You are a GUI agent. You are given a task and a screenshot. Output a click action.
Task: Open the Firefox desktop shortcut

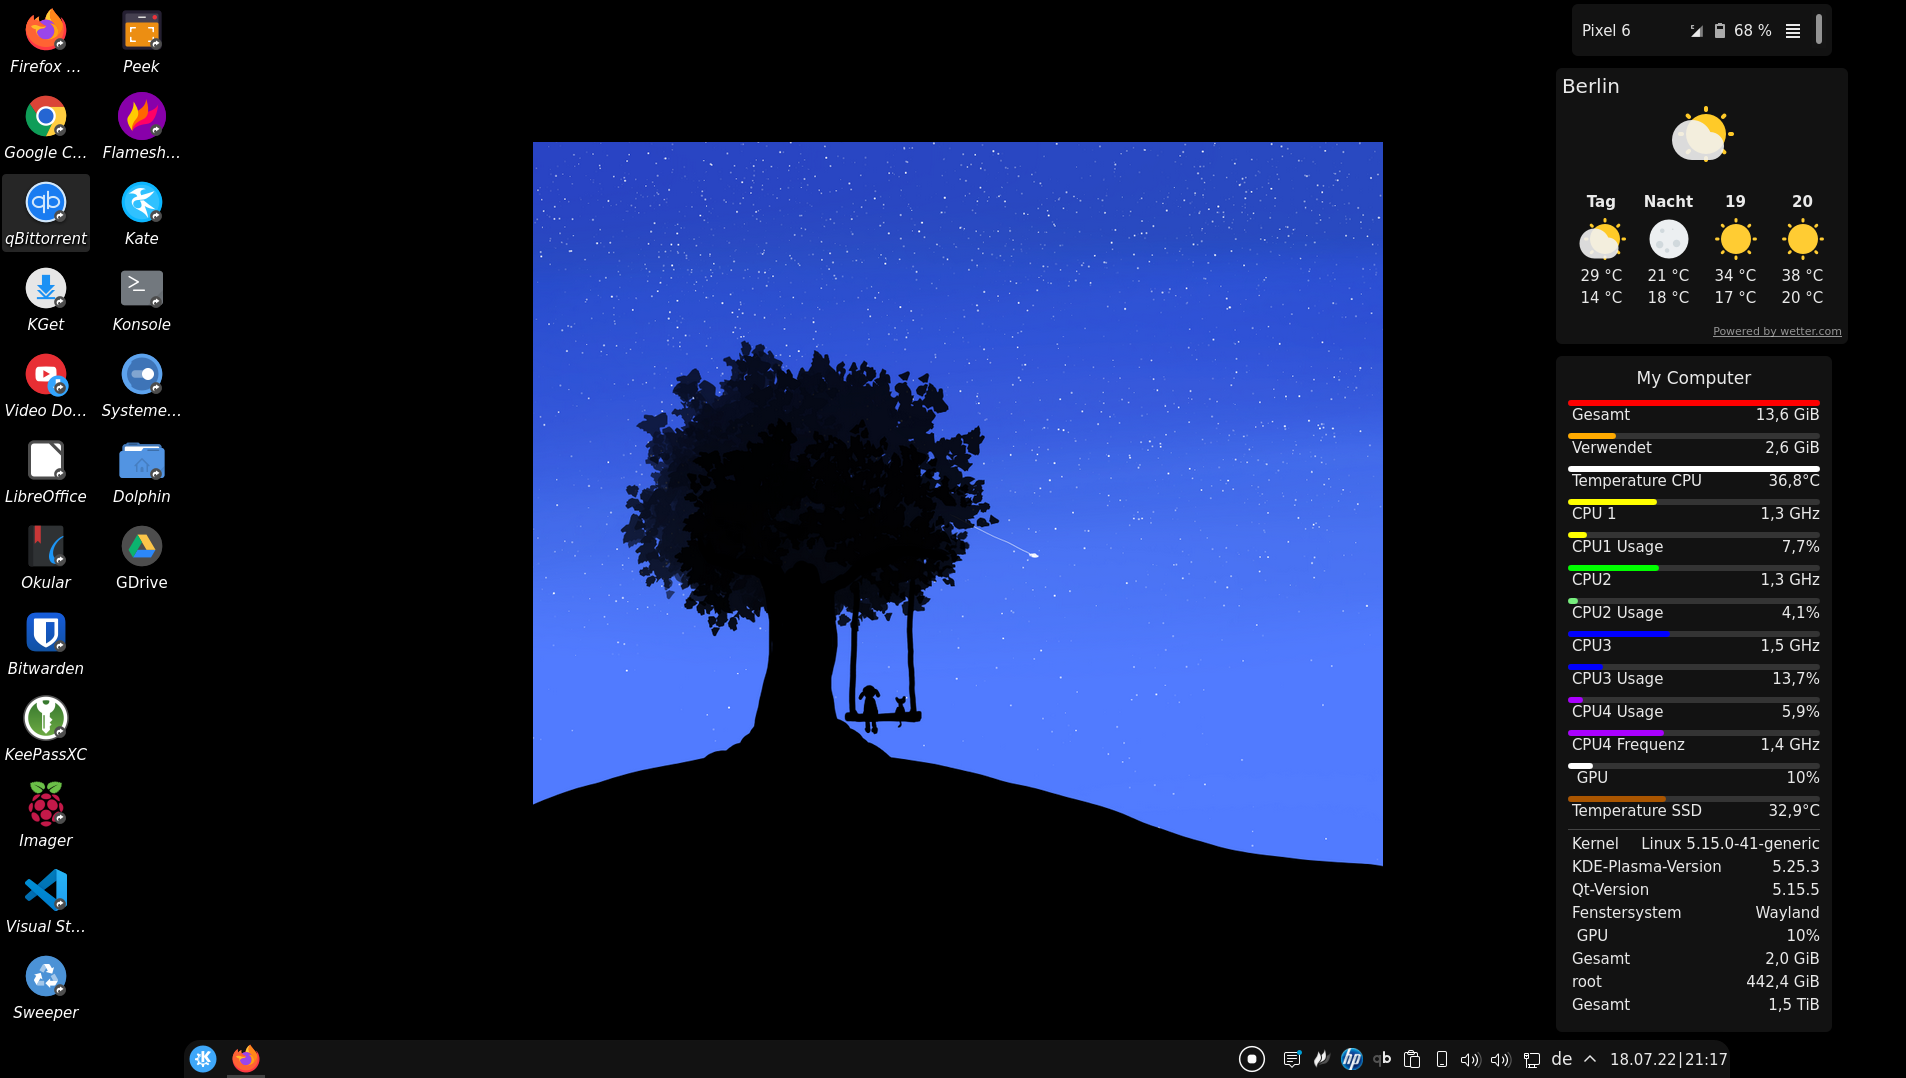[45, 42]
